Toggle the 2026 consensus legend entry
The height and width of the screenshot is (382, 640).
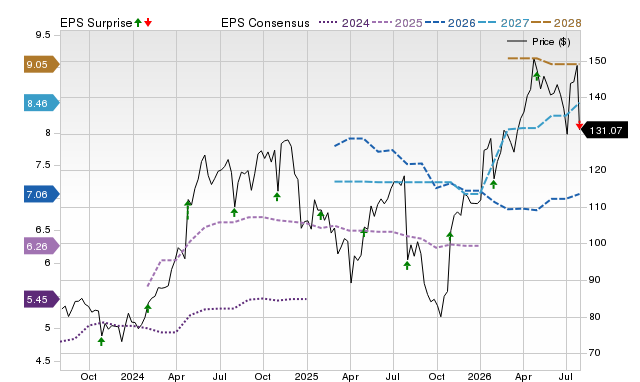pyautogui.click(x=450, y=23)
